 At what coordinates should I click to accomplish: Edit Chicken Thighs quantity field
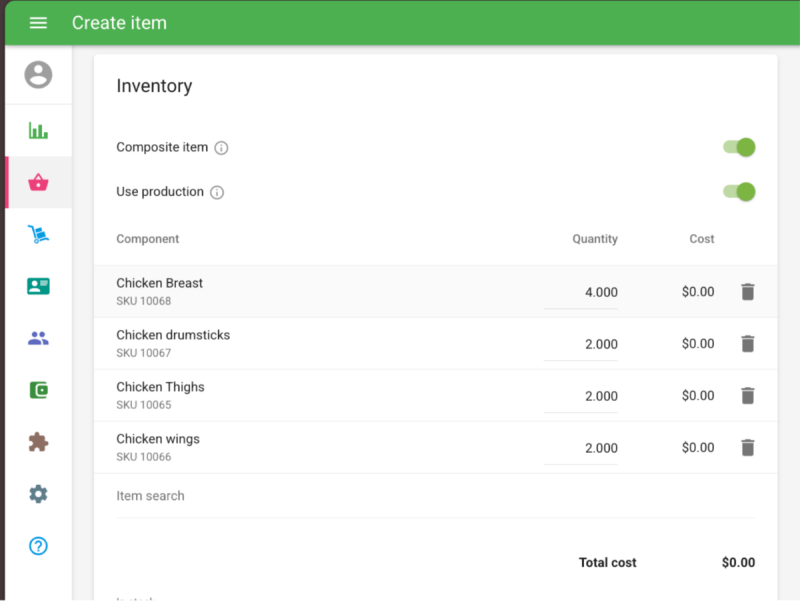click(581, 396)
